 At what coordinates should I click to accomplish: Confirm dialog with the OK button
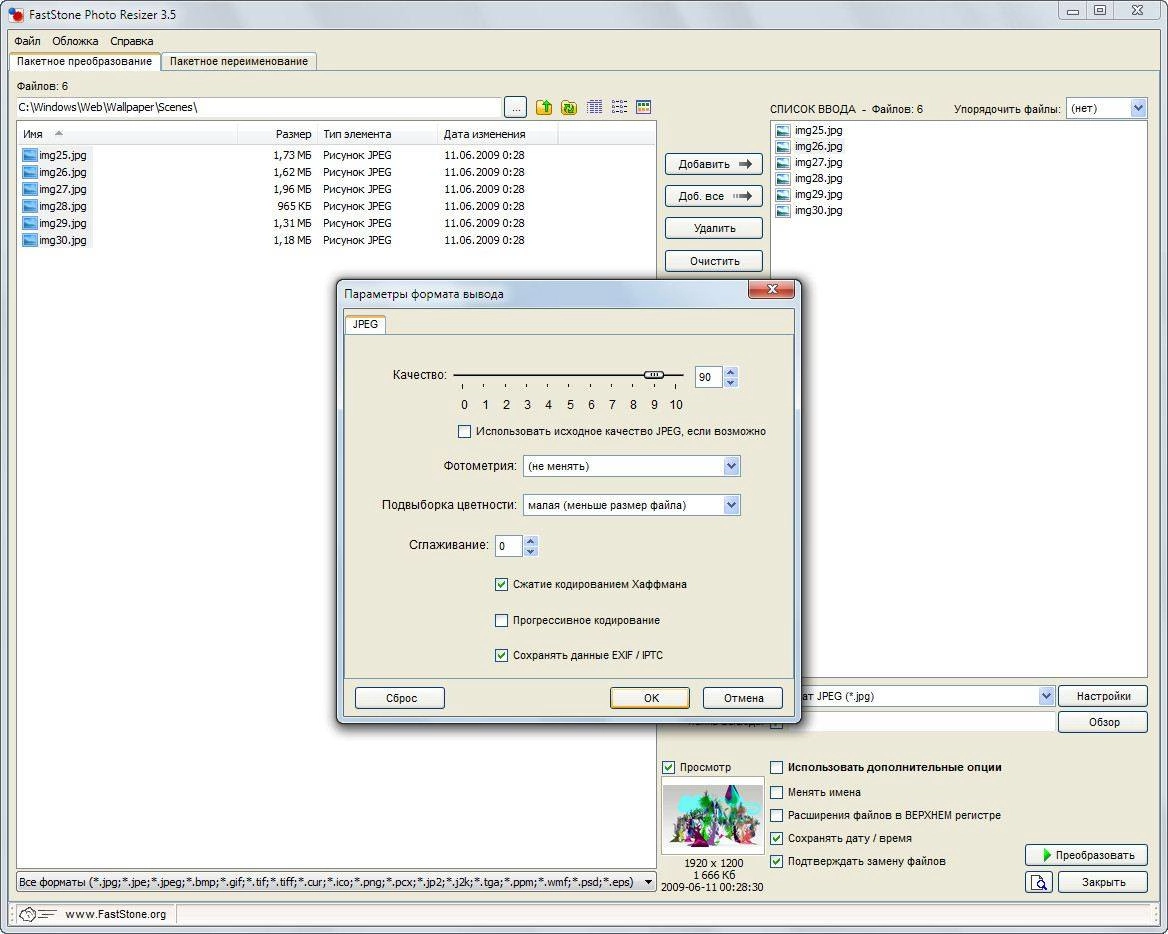(650, 698)
